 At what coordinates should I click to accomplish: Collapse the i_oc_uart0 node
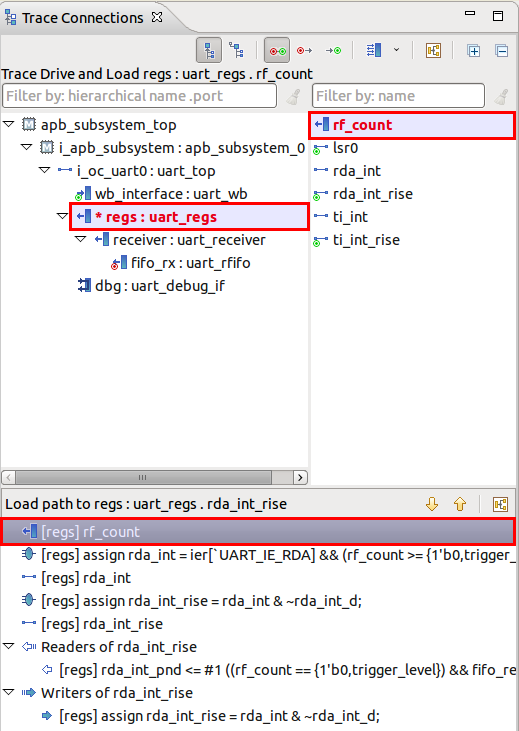pos(45,170)
